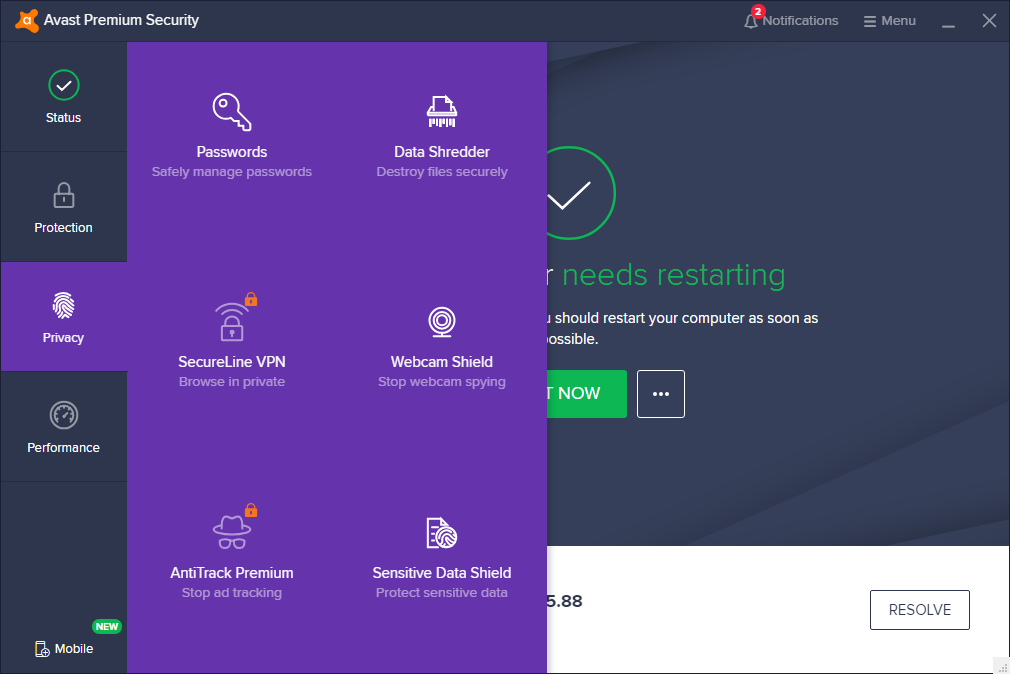Select the Privacy tab label

pyautogui.click(x=64, y=338)
